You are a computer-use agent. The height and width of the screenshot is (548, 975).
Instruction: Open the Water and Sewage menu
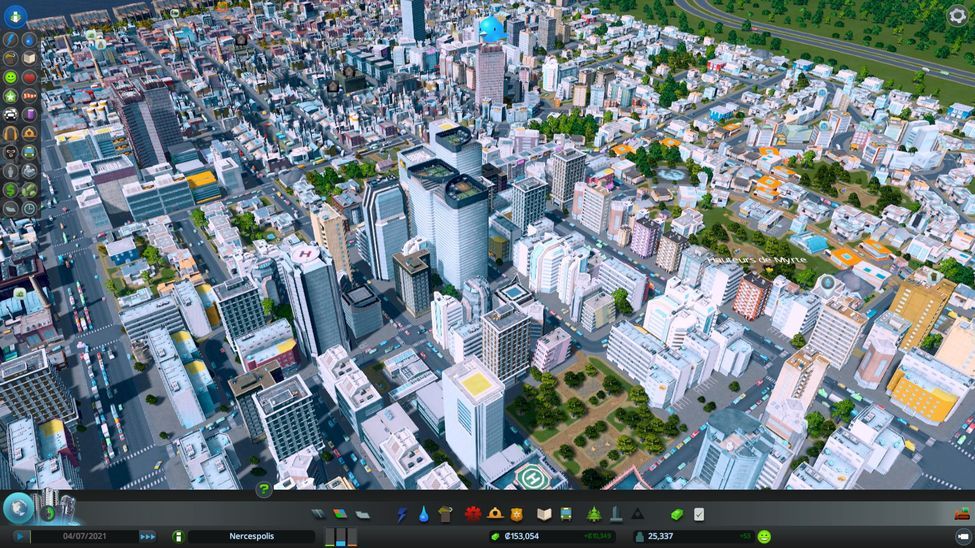click(423, 514)
